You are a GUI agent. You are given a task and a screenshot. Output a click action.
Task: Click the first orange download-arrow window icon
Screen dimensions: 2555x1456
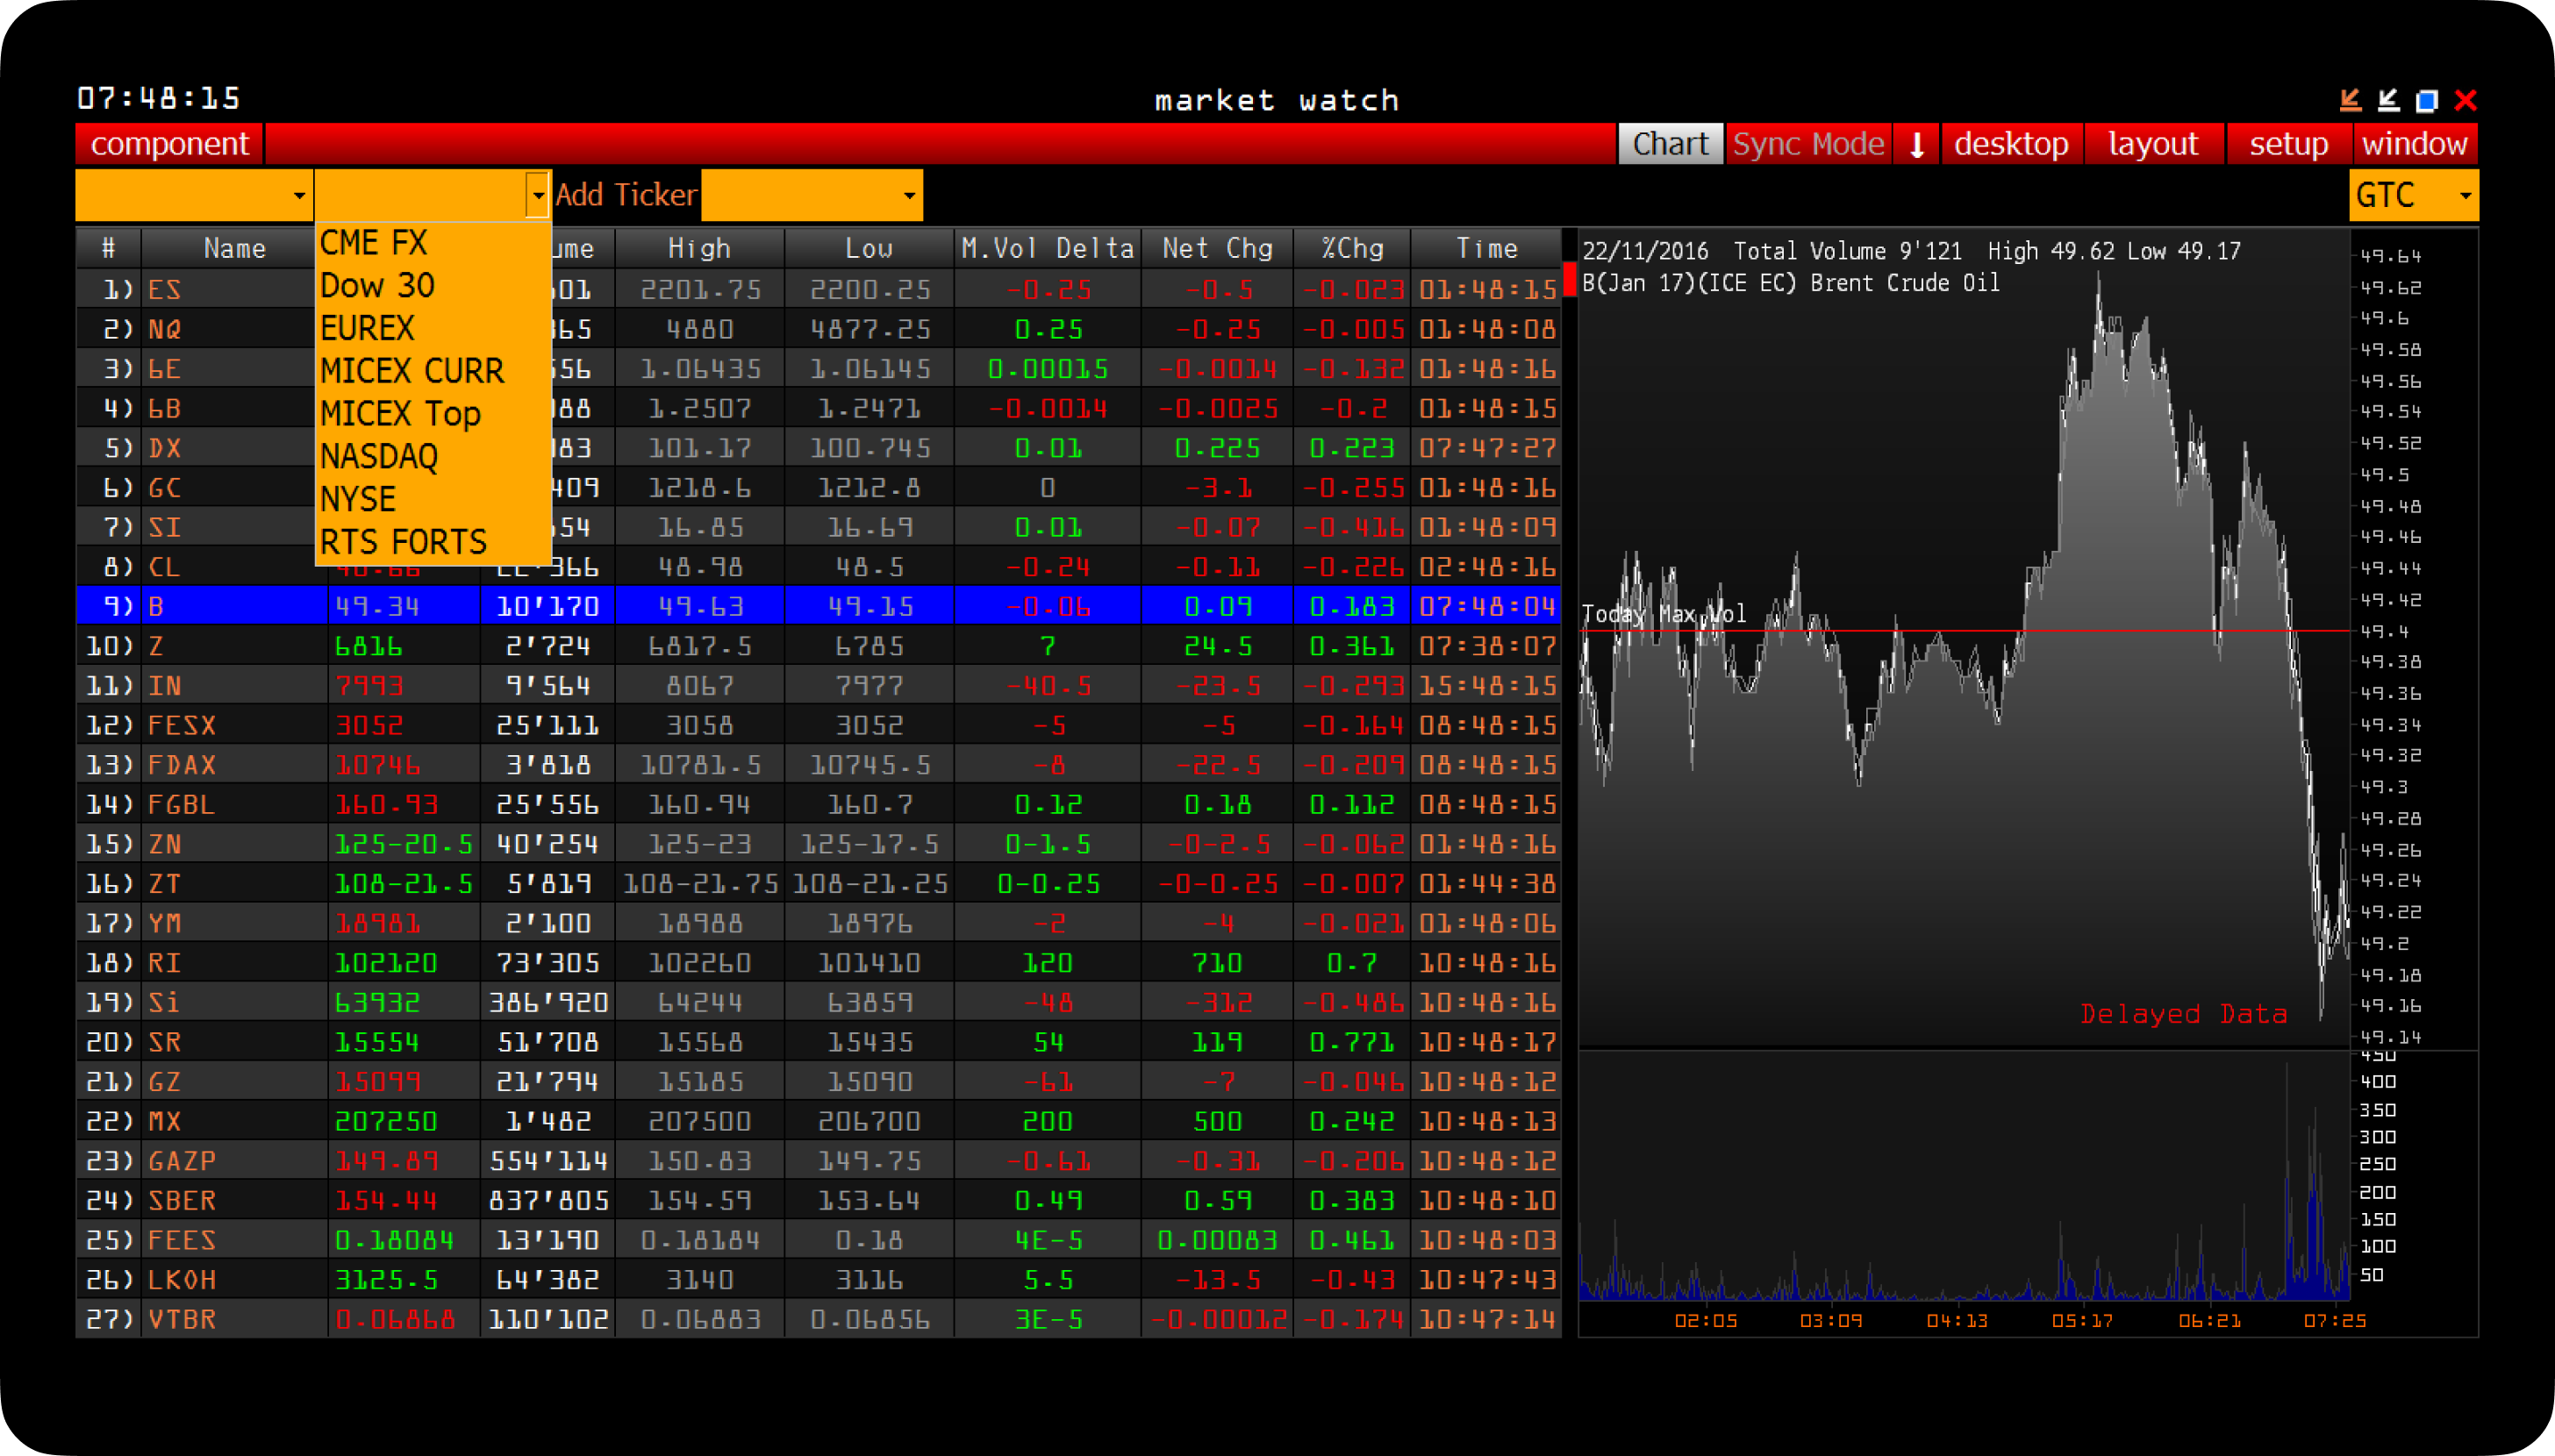[2350, 100]
